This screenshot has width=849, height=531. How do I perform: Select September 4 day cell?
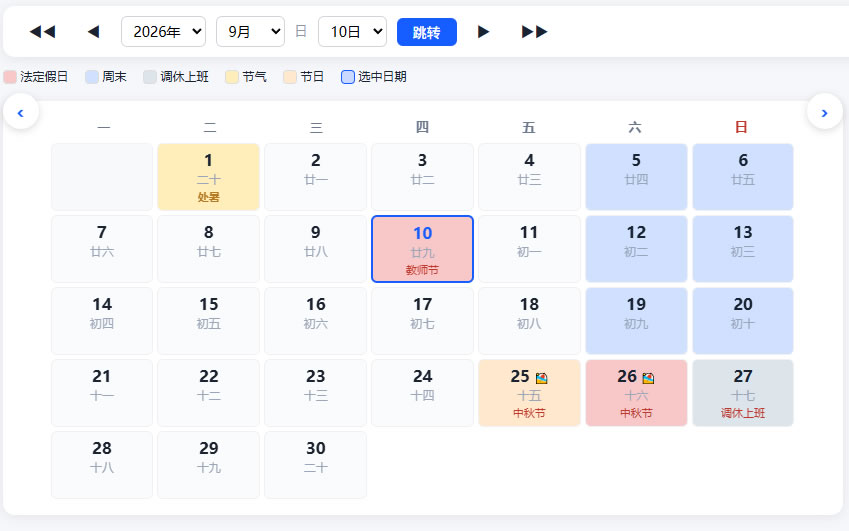529,177
